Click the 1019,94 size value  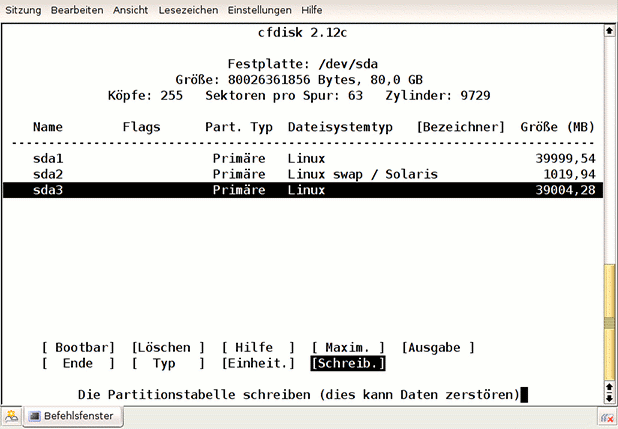coord(569,174)
